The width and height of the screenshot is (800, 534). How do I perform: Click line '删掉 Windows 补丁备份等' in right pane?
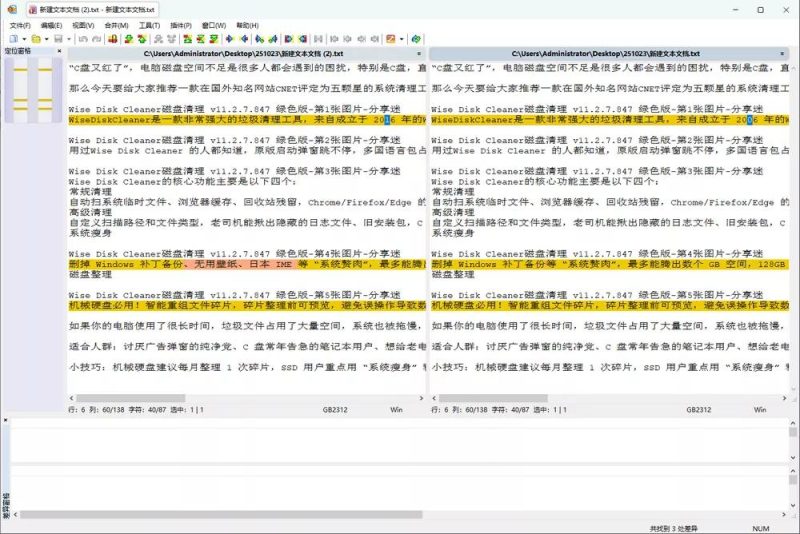point(610,264)
